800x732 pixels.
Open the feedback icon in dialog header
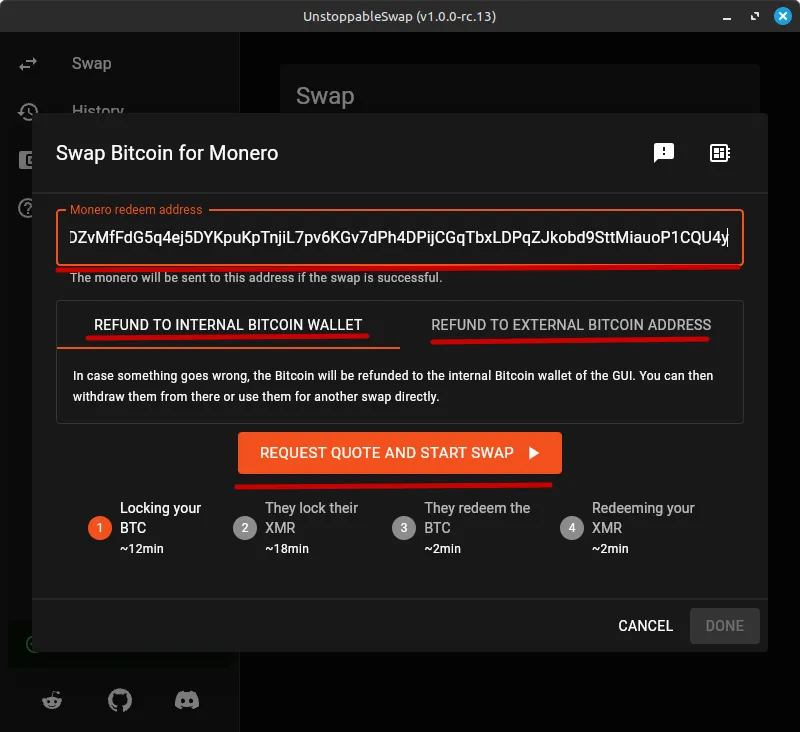click(663, 153)
